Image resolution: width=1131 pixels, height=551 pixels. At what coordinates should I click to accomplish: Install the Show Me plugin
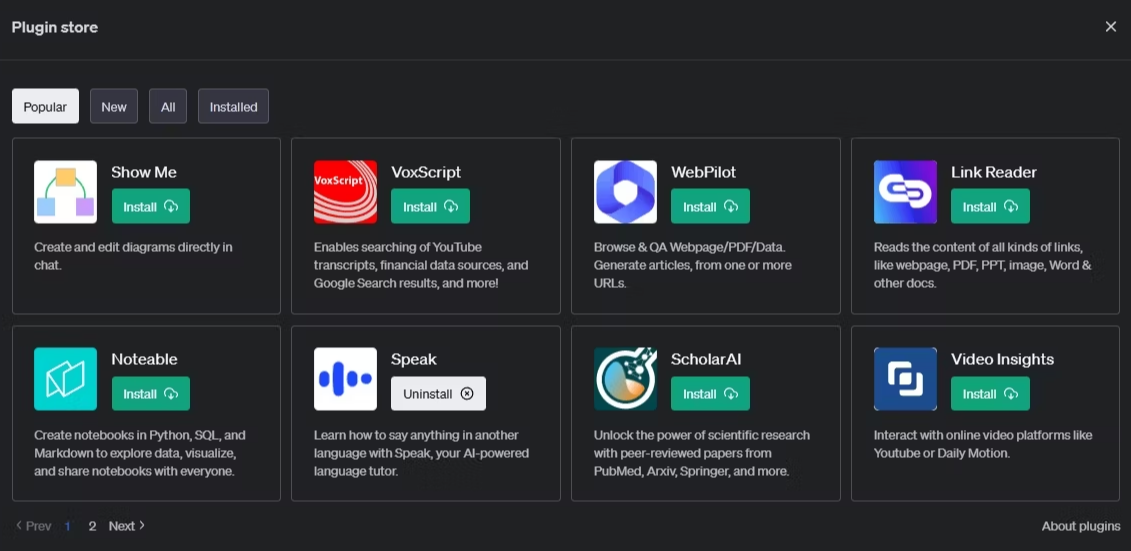(151, 206)
